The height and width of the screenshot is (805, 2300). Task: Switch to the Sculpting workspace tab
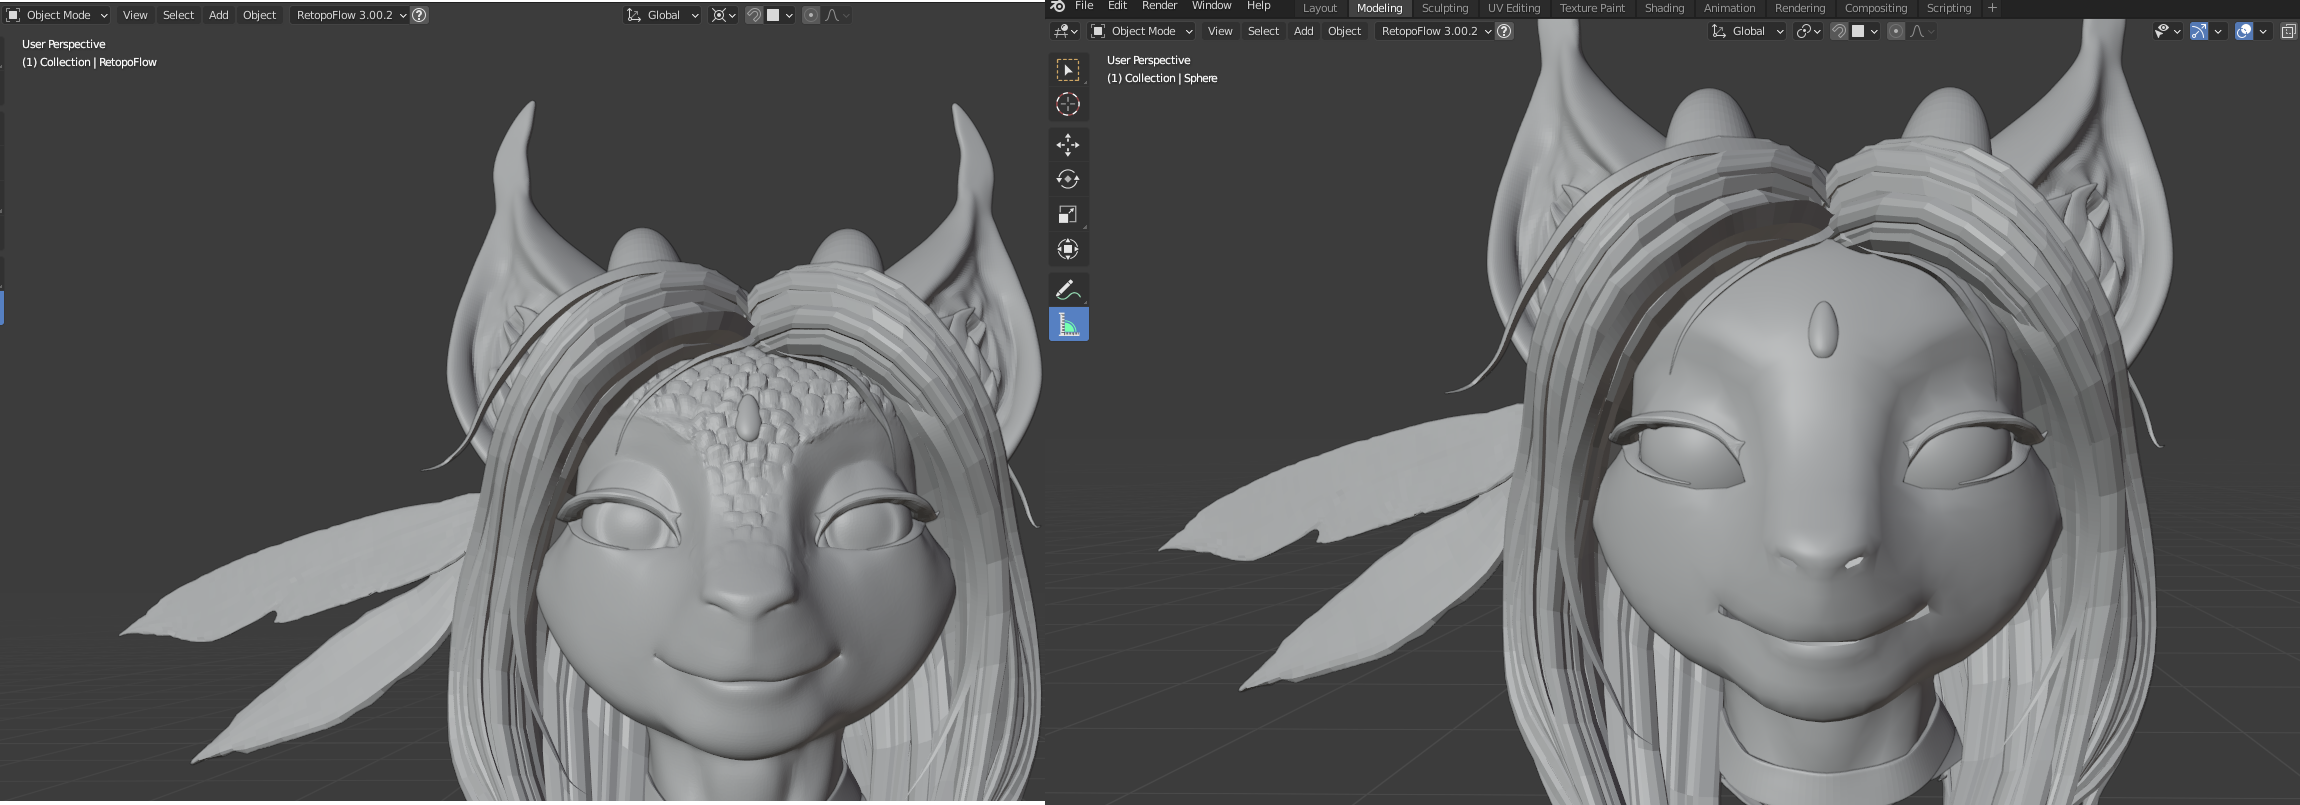1444,8
